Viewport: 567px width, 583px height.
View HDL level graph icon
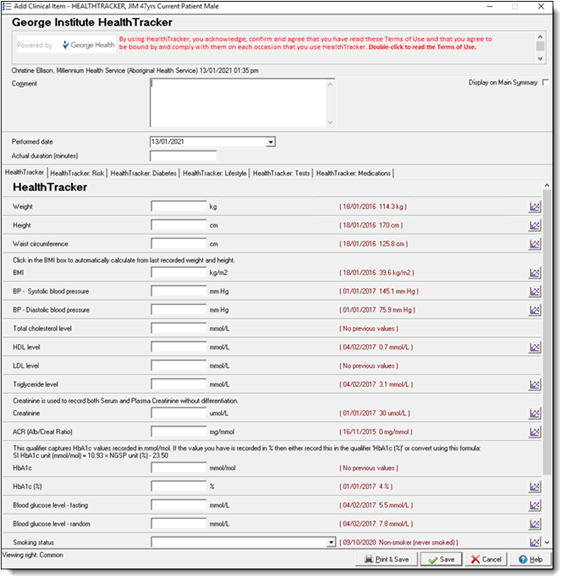pos(534,347)
